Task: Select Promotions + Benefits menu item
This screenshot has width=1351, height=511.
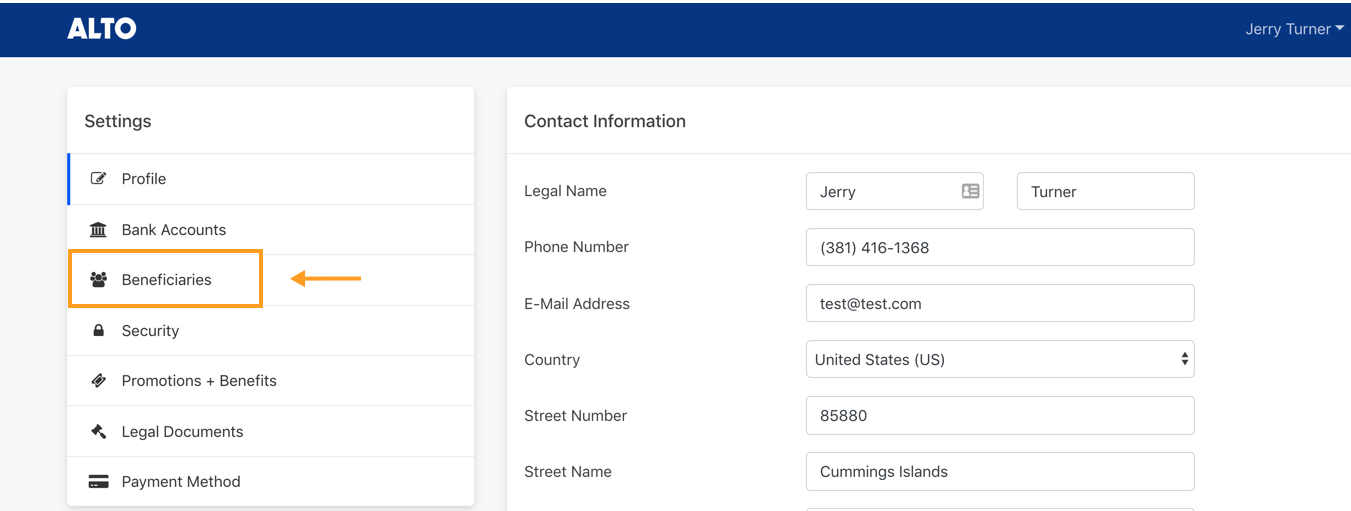Action: point(199,381)
